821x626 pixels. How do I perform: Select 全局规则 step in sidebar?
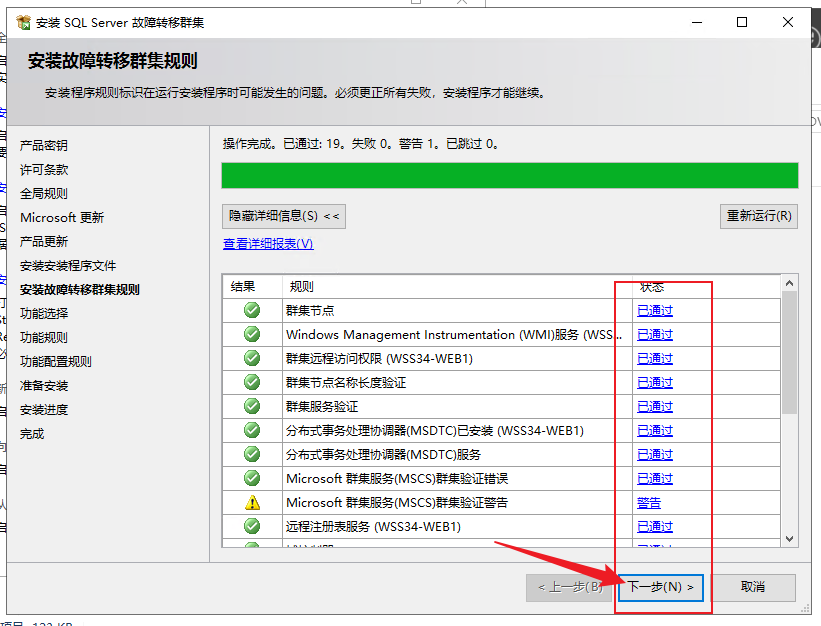click(44, 194)
